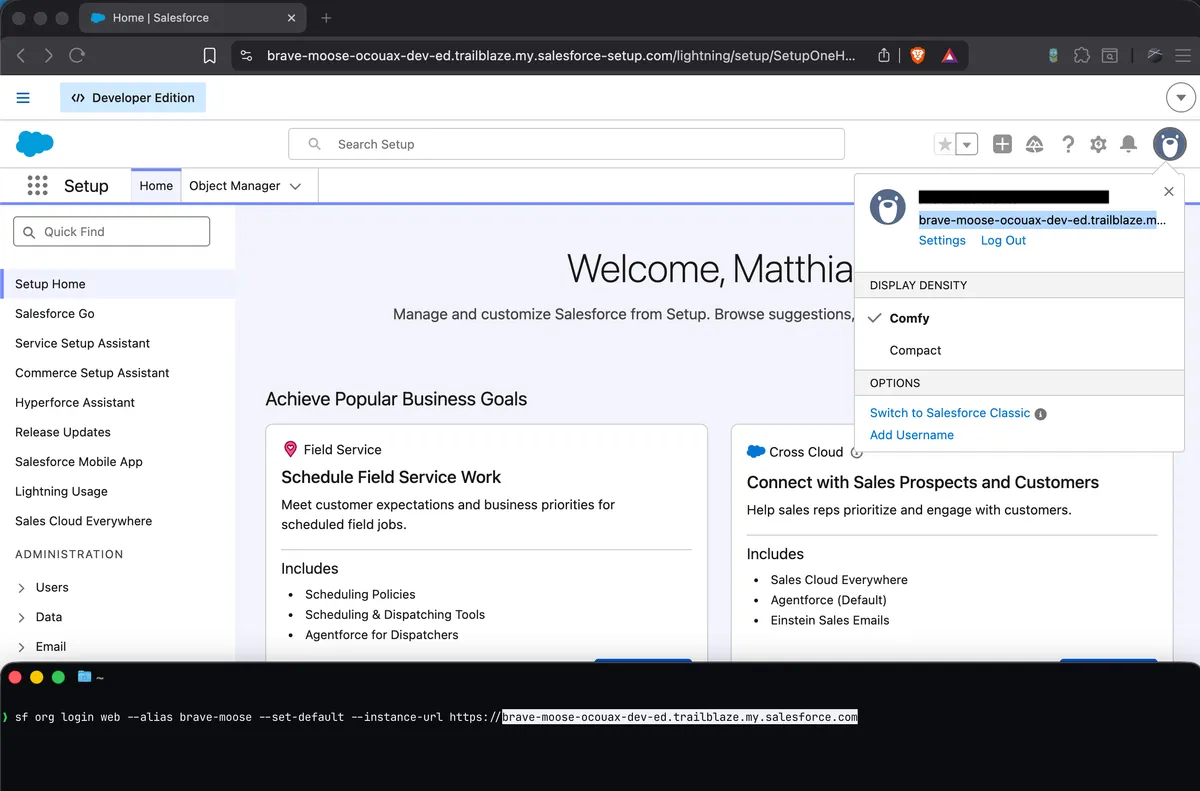Click the browser URL address bar
Viewport: 1200px width, 791px height.
pyautogui.click(x=560, y=56)
